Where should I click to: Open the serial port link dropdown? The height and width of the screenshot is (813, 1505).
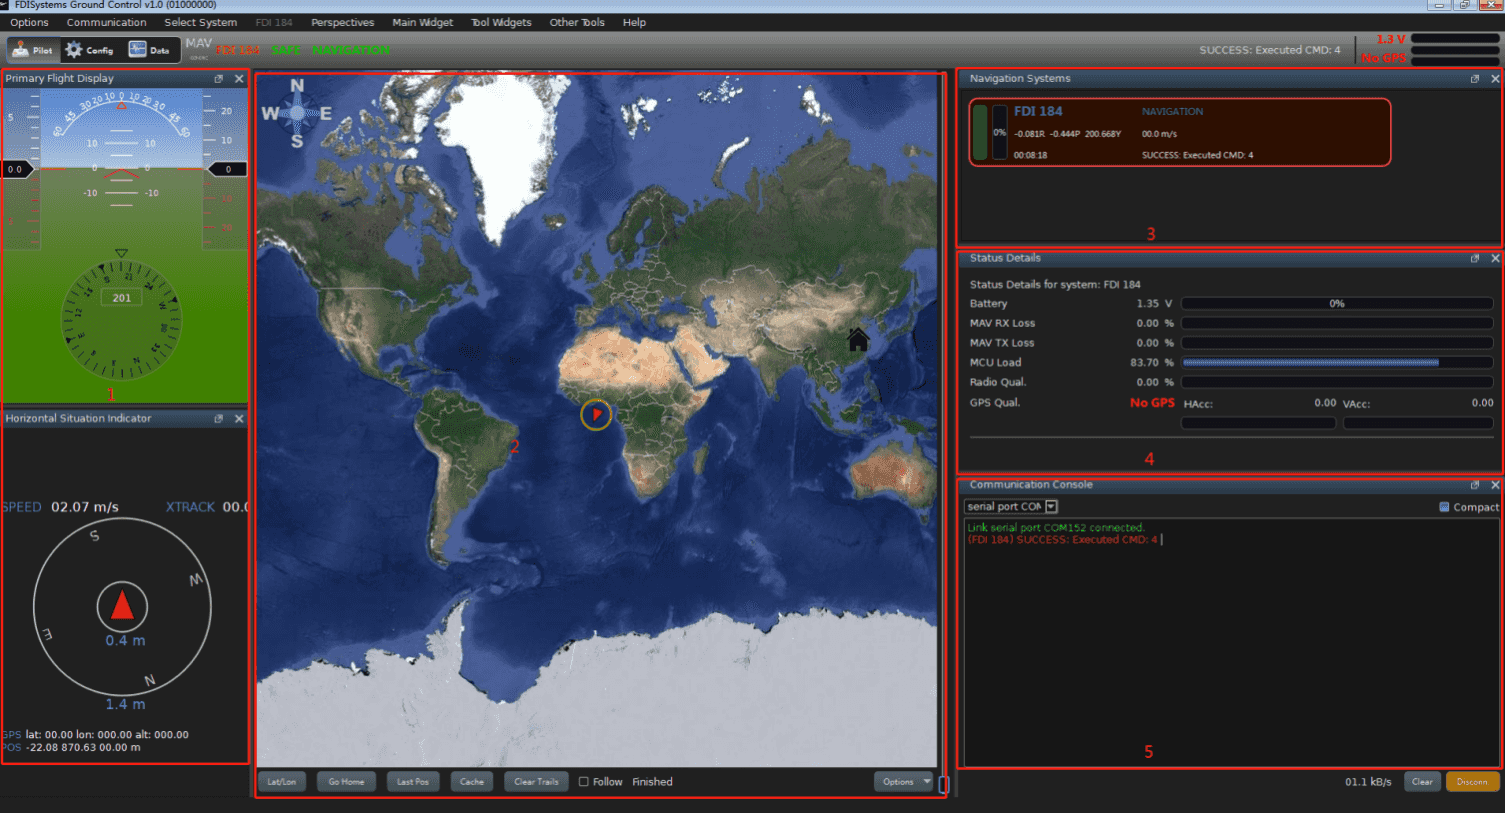point(1051,507)
